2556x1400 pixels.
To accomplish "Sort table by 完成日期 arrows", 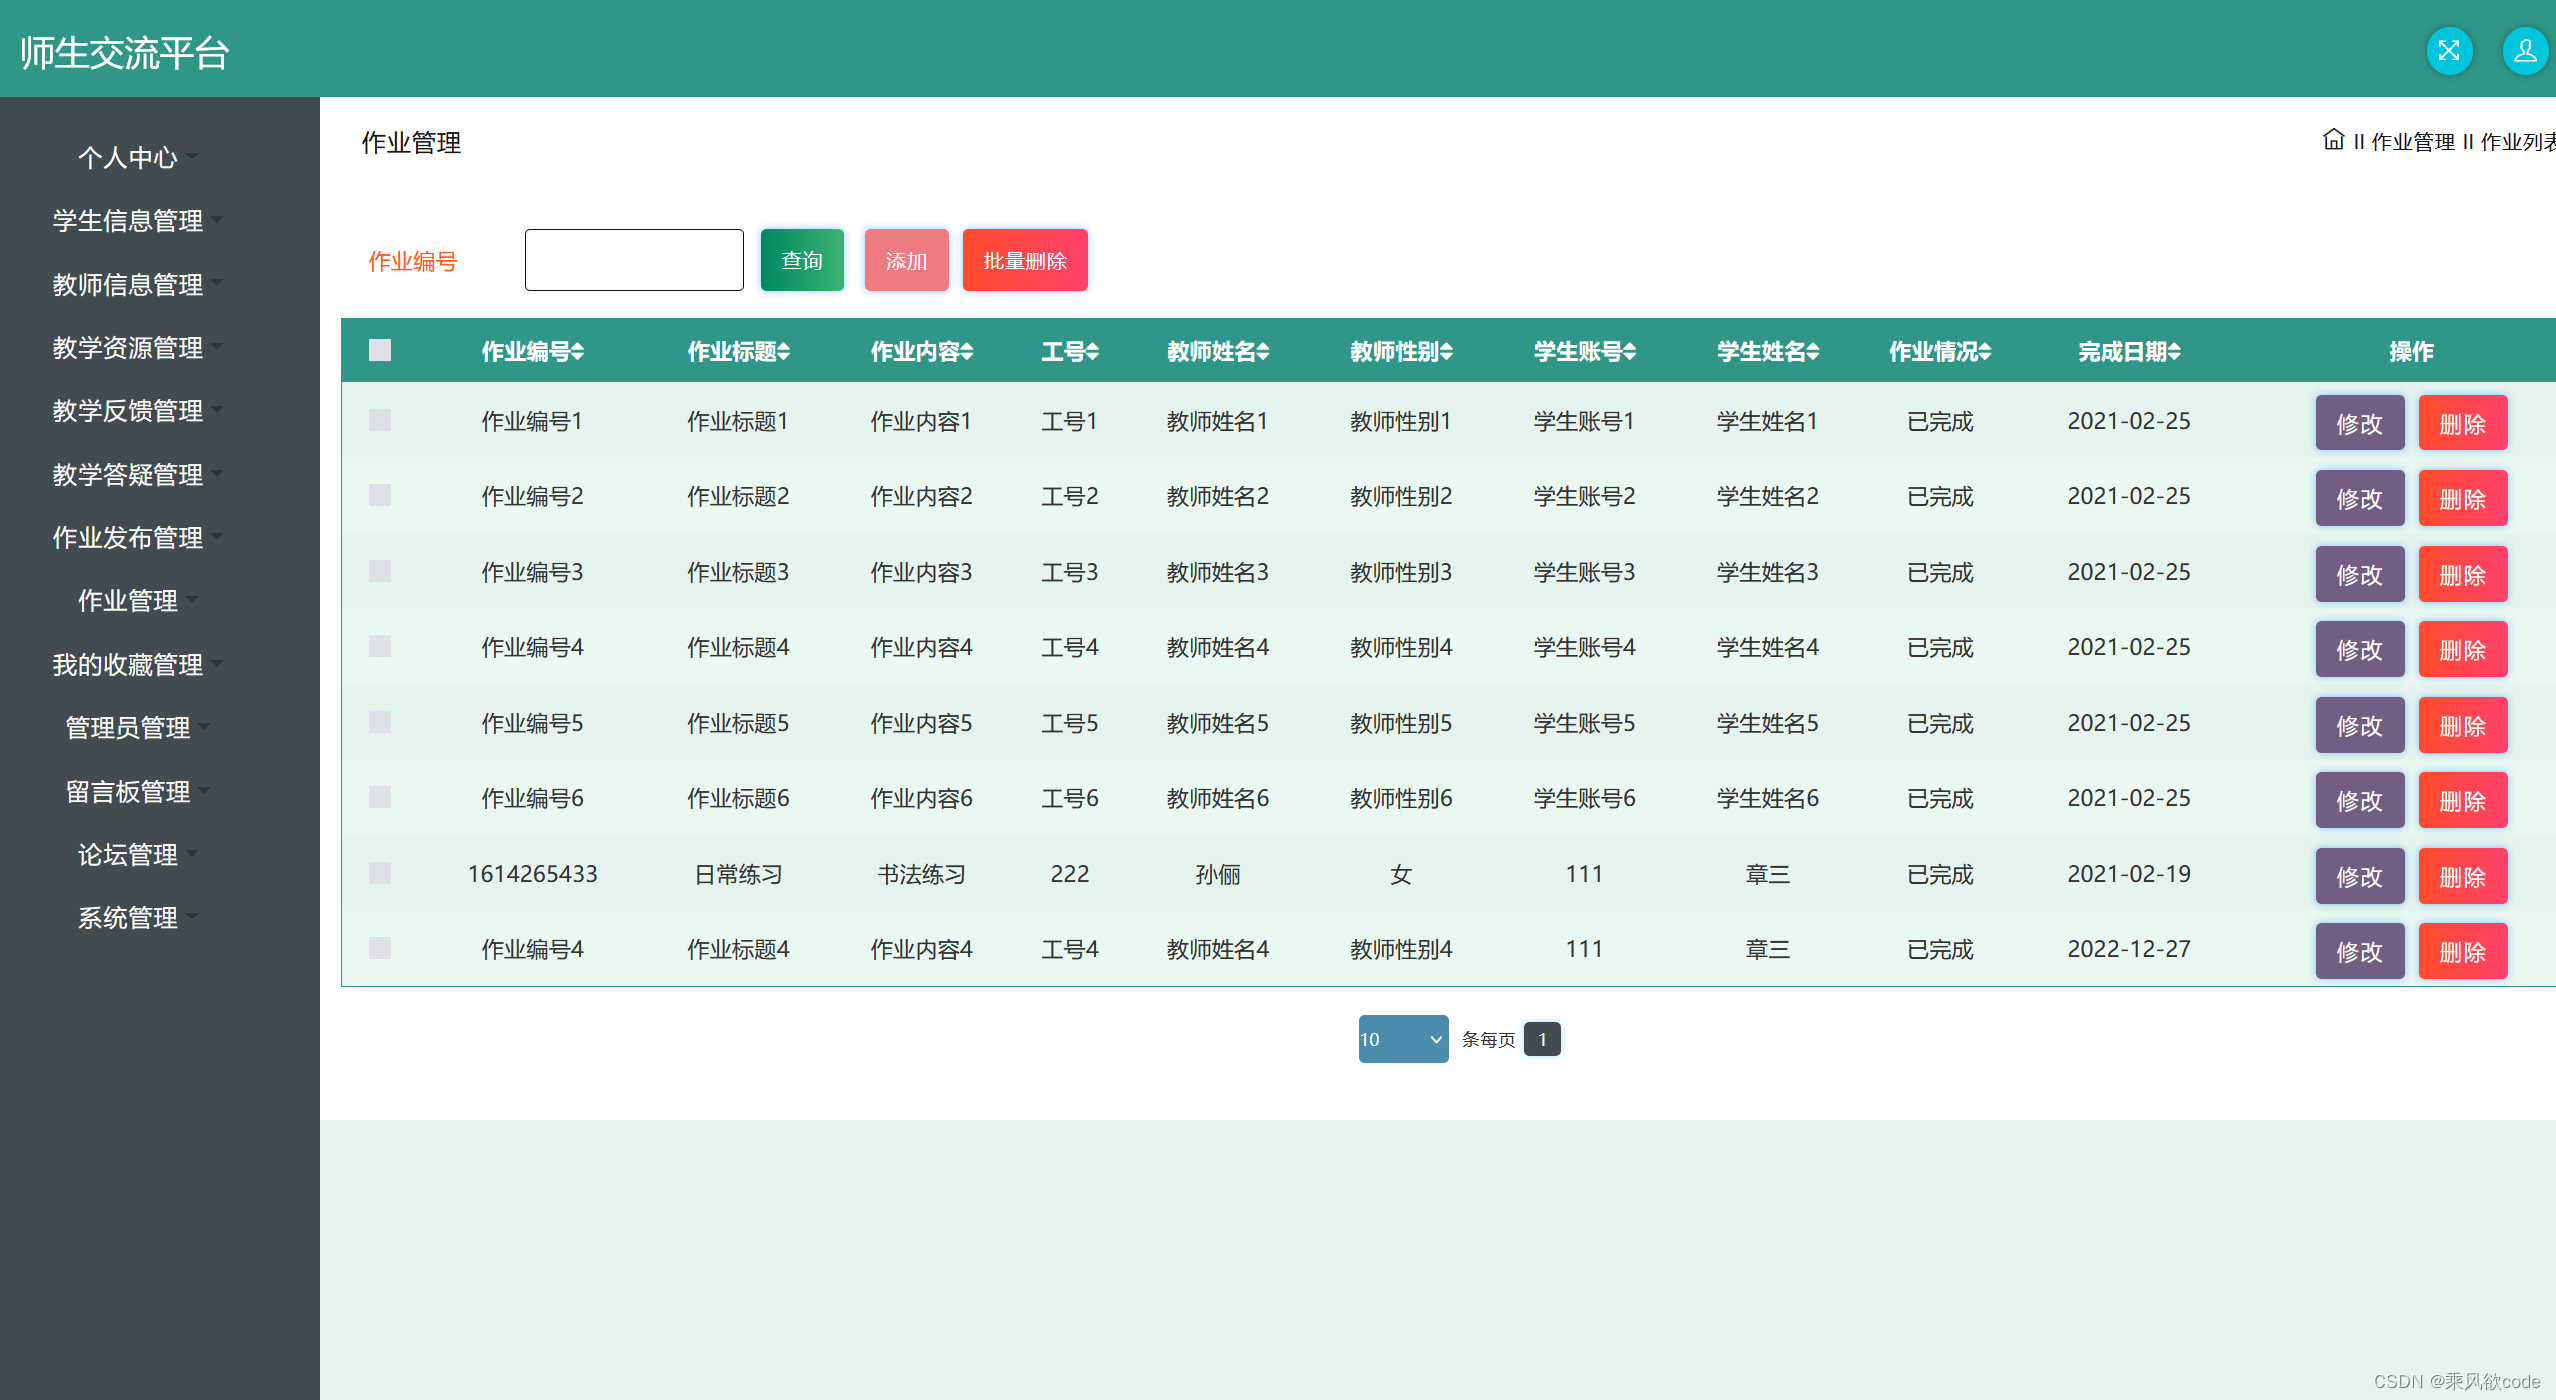I will point(2175,352).
